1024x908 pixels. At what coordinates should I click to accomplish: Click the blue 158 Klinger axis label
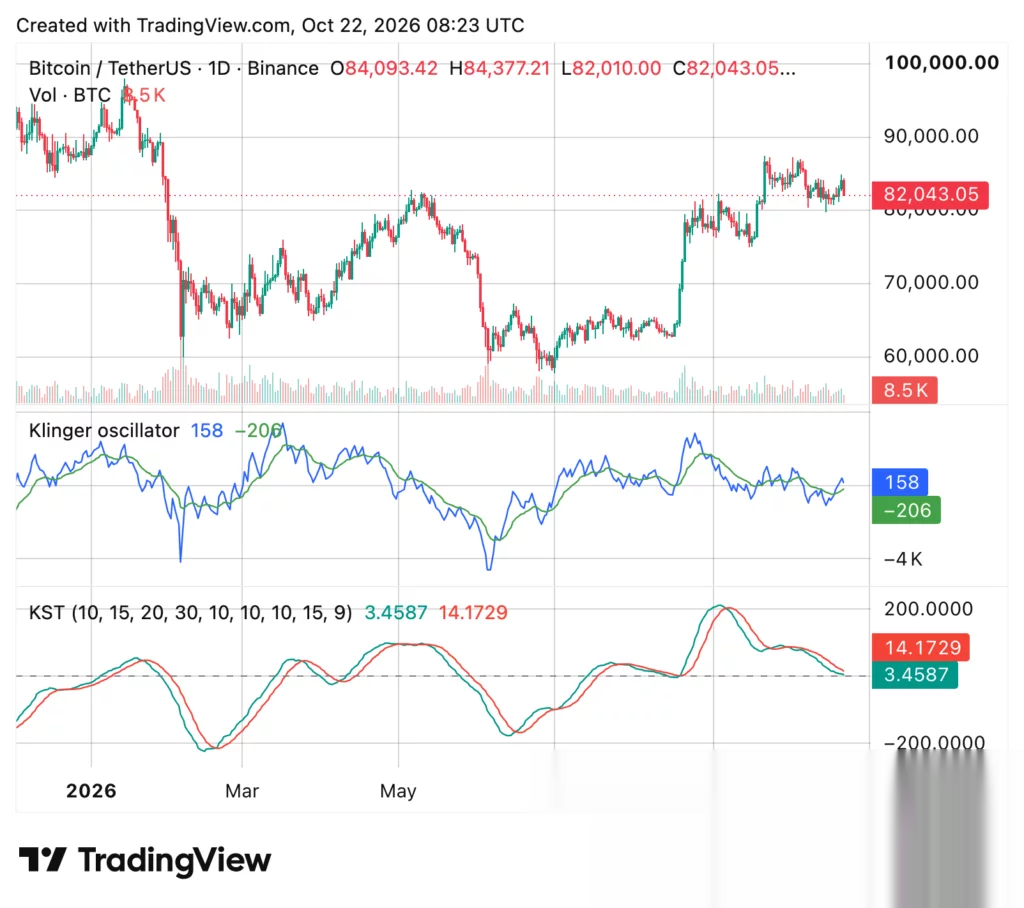coord(901,482)
